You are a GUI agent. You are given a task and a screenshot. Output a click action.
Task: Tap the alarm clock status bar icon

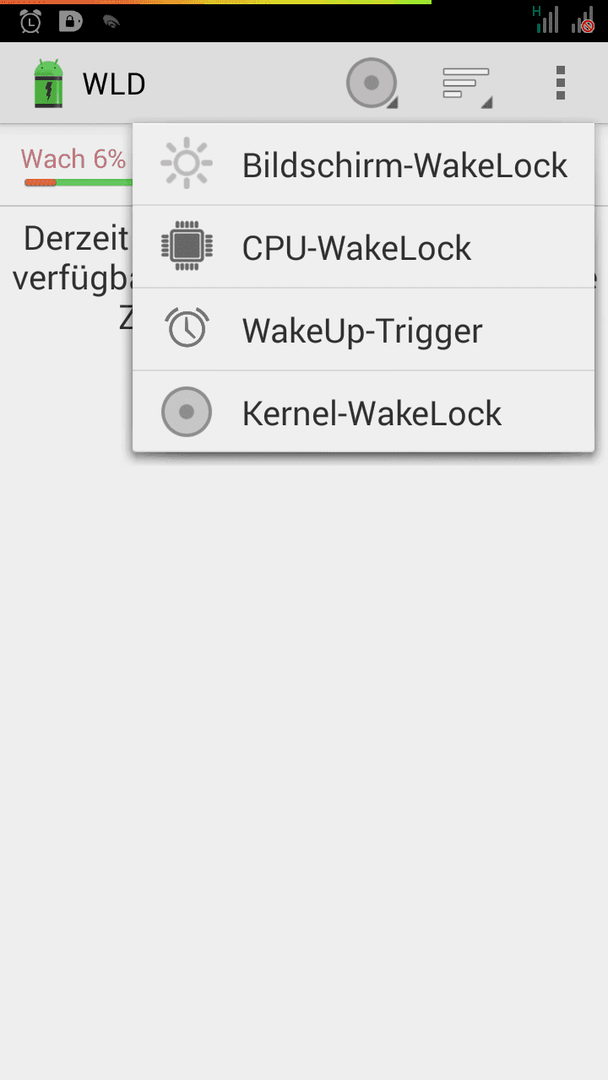[x=30, y=21]
